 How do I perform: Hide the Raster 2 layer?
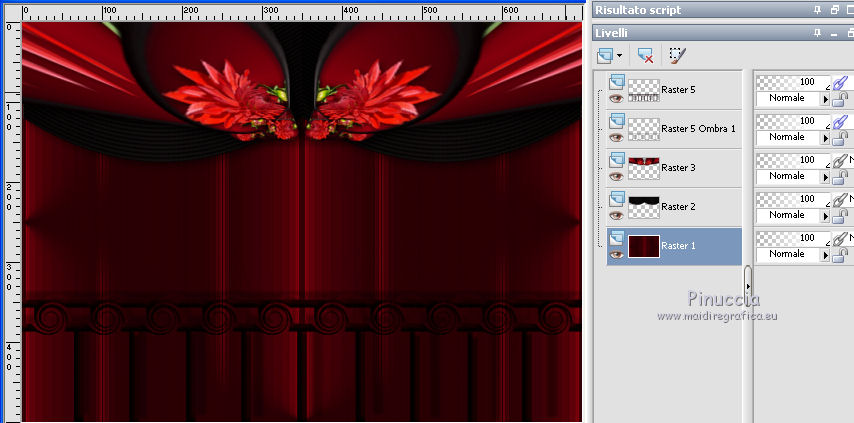[x=616, y=216]
